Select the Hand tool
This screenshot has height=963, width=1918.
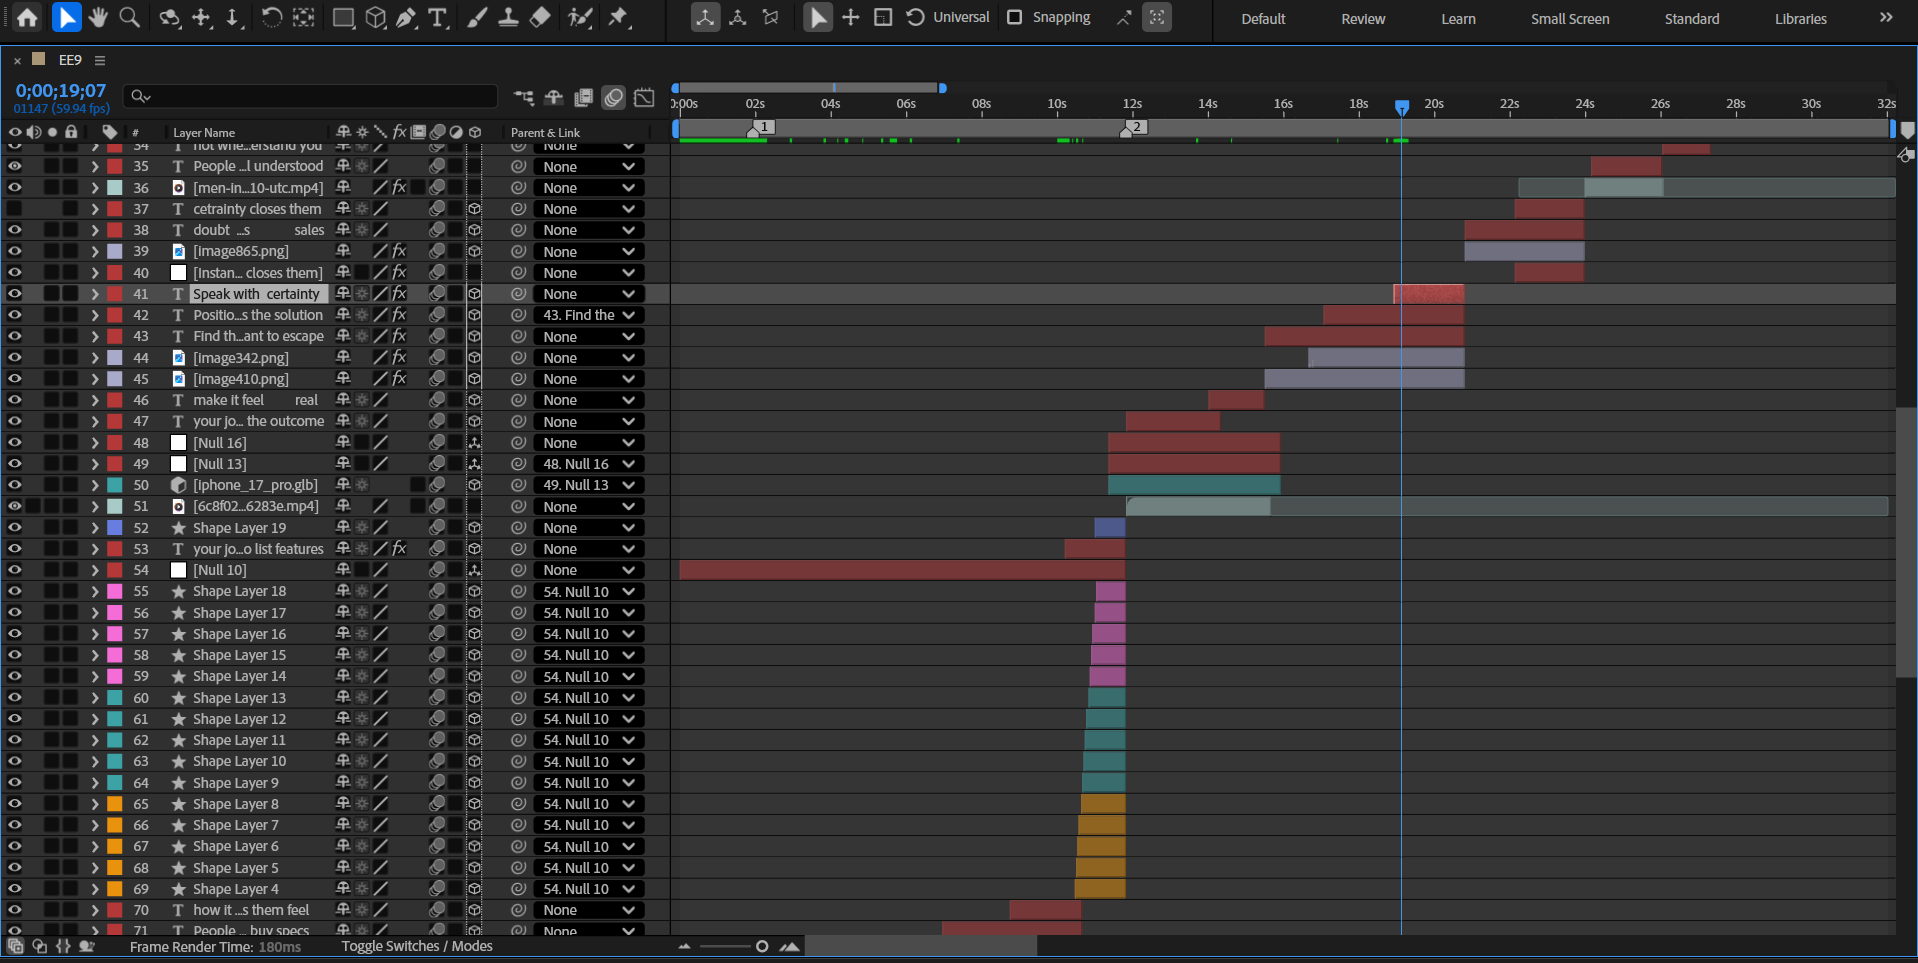(98, 18)
